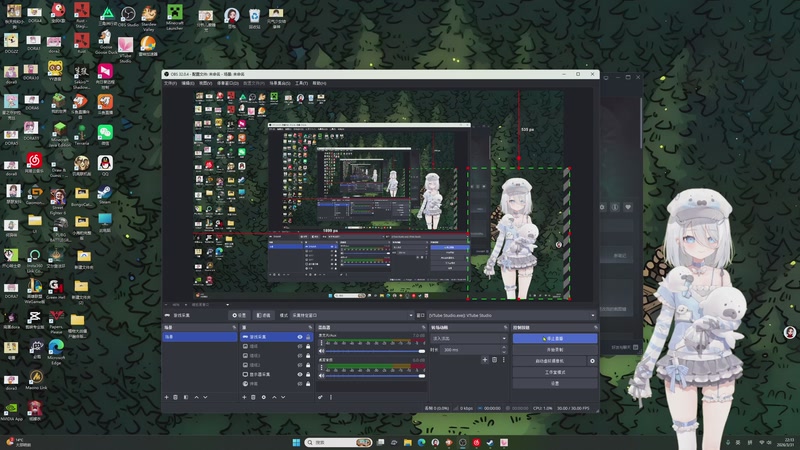Image resolution: width=800 pixels, height=450 pixels.
Task: Open Minecraft Launcher desktop icon
Action: [x=174, y=17]
